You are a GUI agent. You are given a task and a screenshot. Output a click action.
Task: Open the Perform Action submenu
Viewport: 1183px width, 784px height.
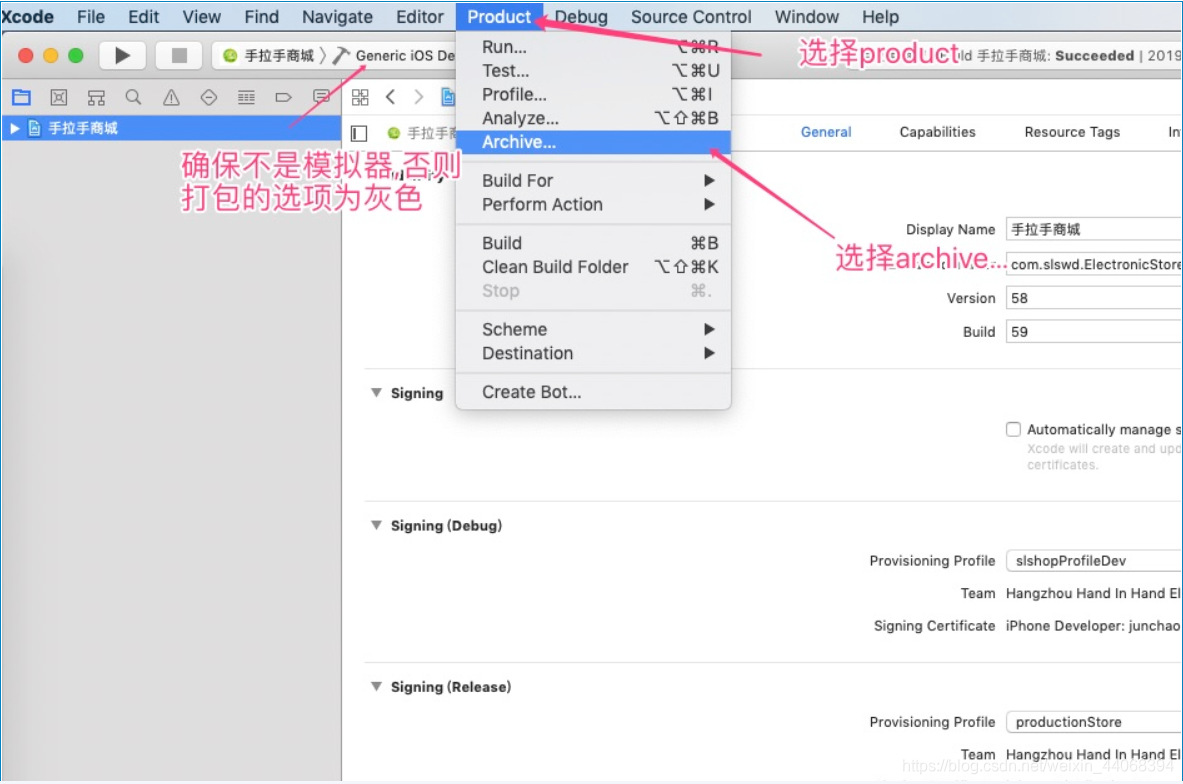pos(593,204)
